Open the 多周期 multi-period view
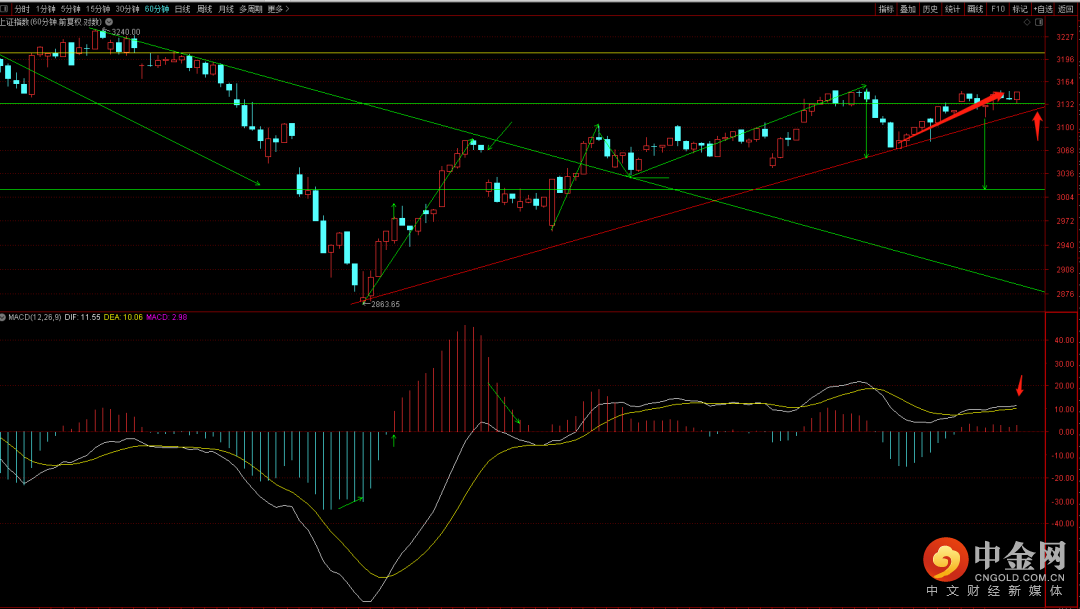The width and height of the screenshot is (1080, 609). coord(251,9)
